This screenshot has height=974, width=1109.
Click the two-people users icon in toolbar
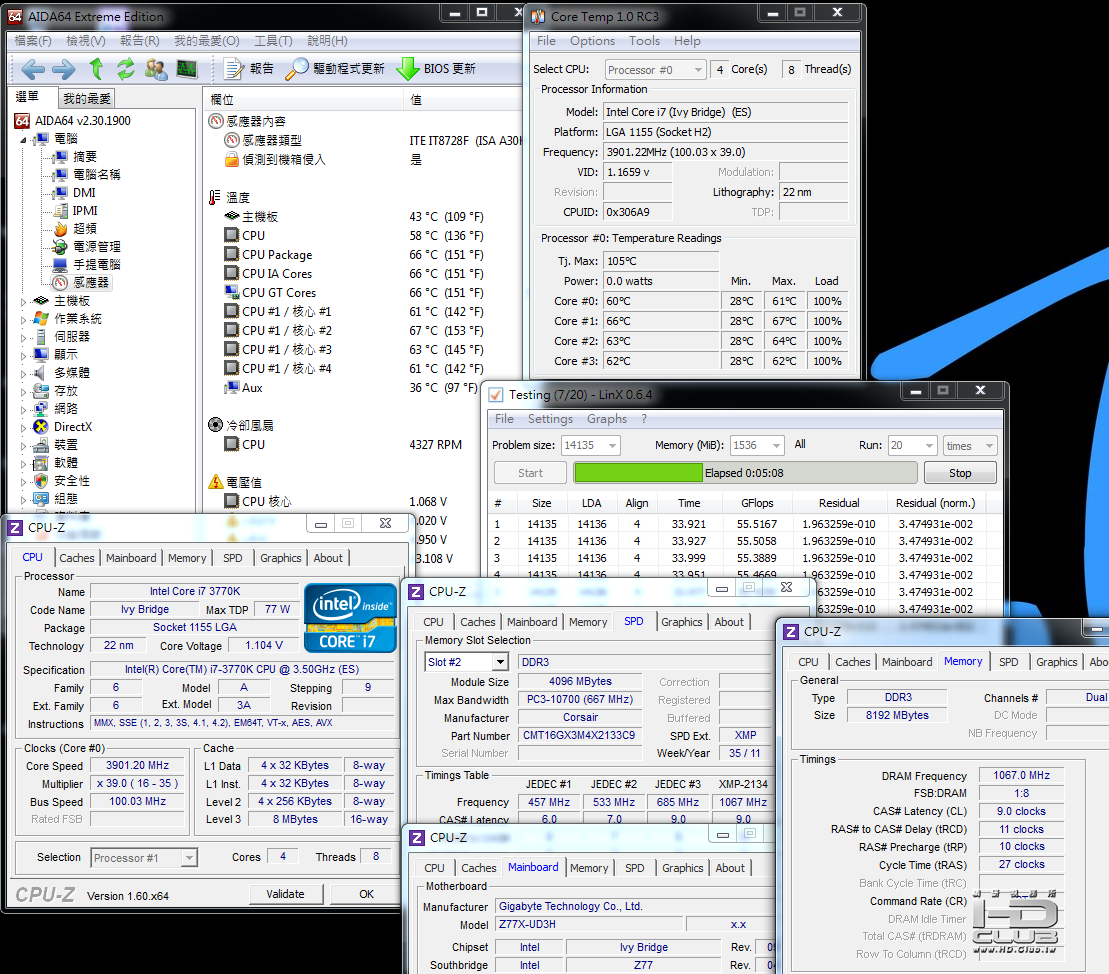pyautogui.click(x=156, y=69)
